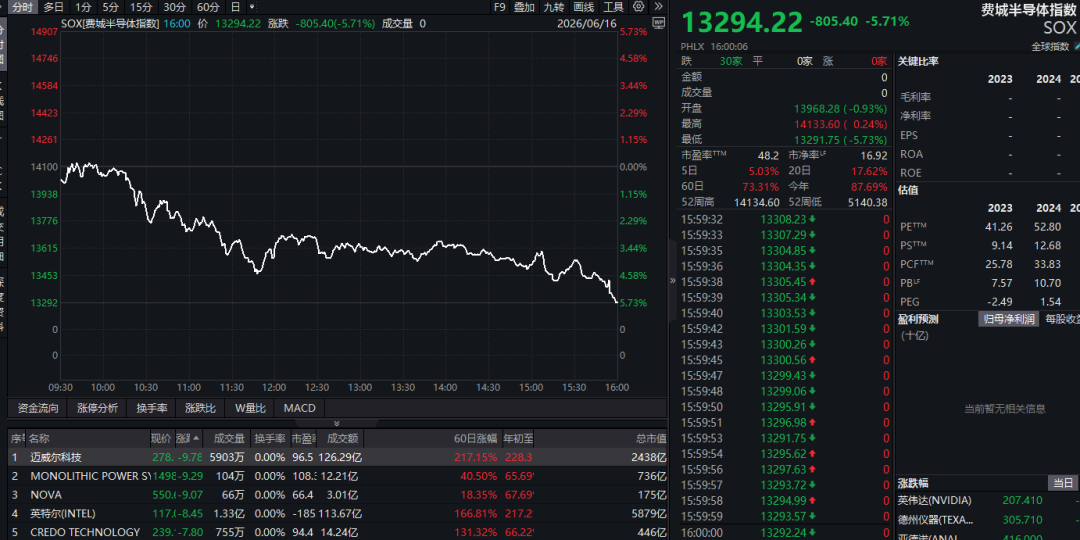Open the 工具 tools menu
This screenshot has width=1080, height=540.
point(613,7)
